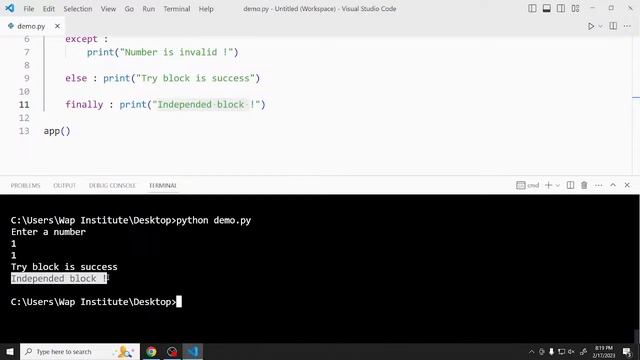Screen dimensions: 640x360
Task: Click the 'app()' code text
Action: (57, 131)
